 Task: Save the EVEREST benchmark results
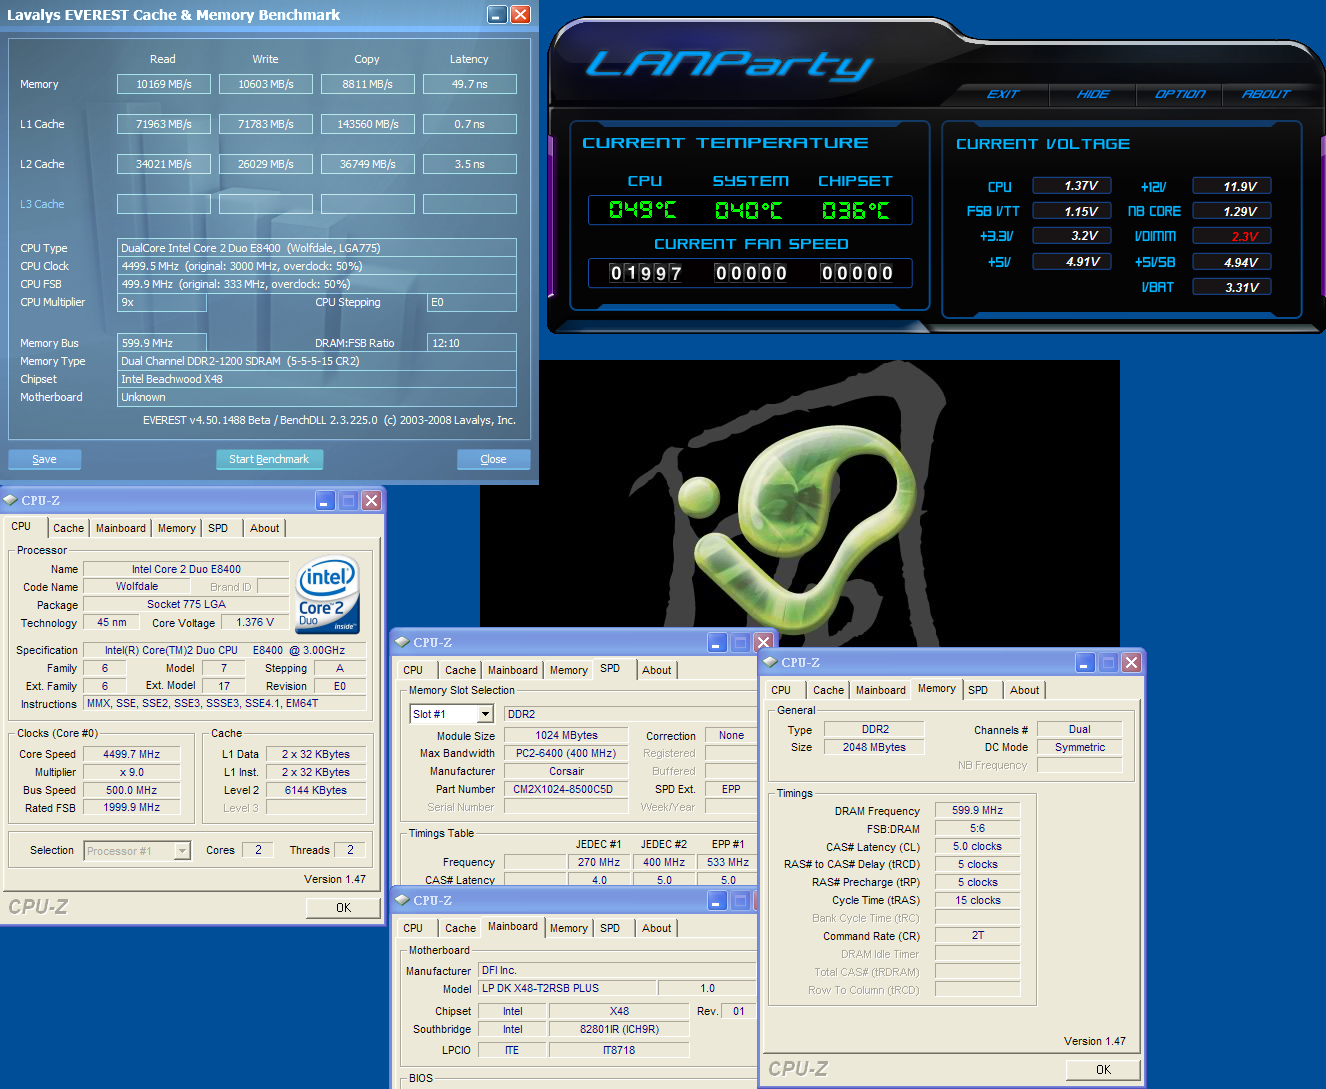(x=44, y=459)
